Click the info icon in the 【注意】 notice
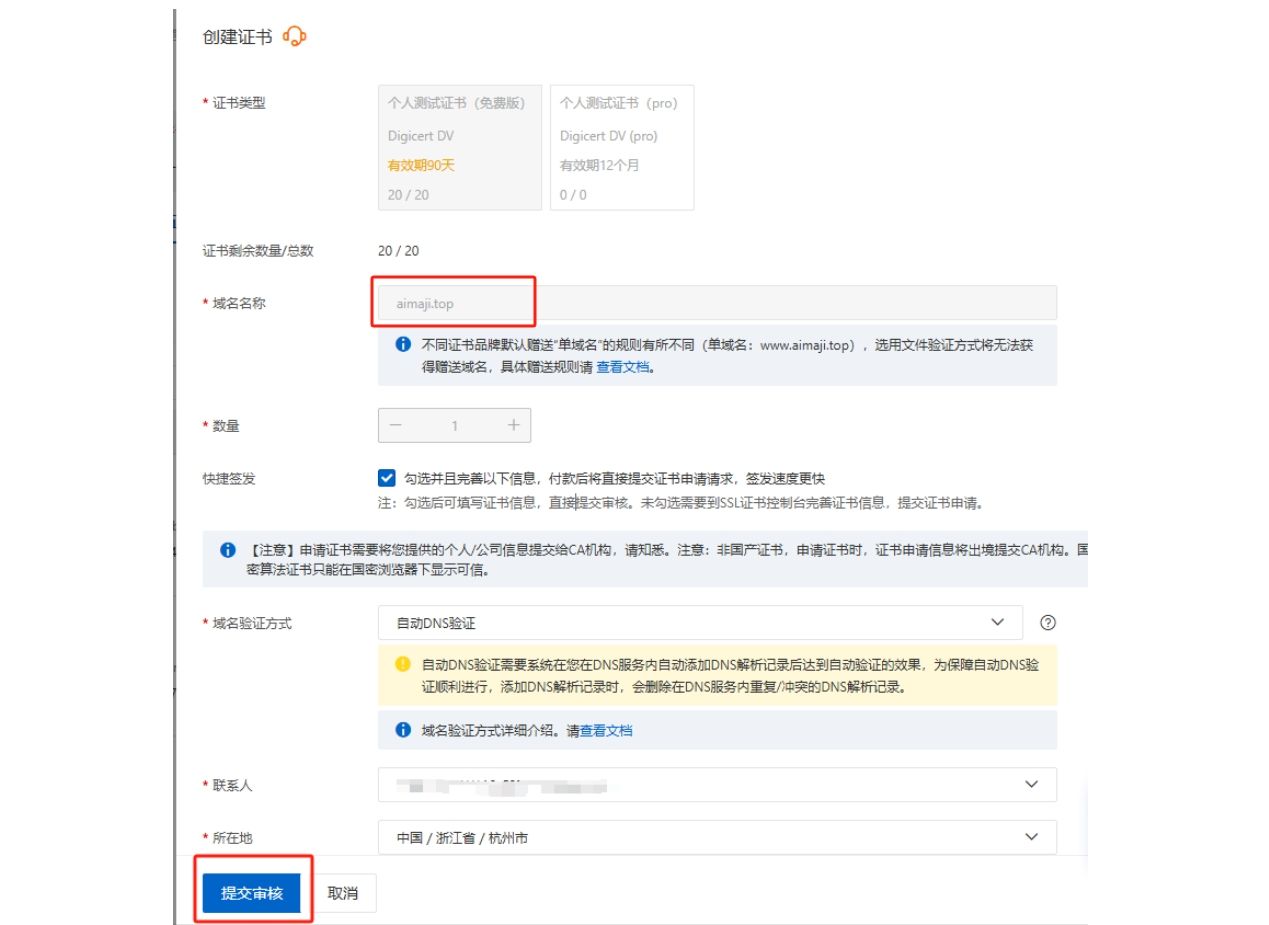 click(227, 551)
